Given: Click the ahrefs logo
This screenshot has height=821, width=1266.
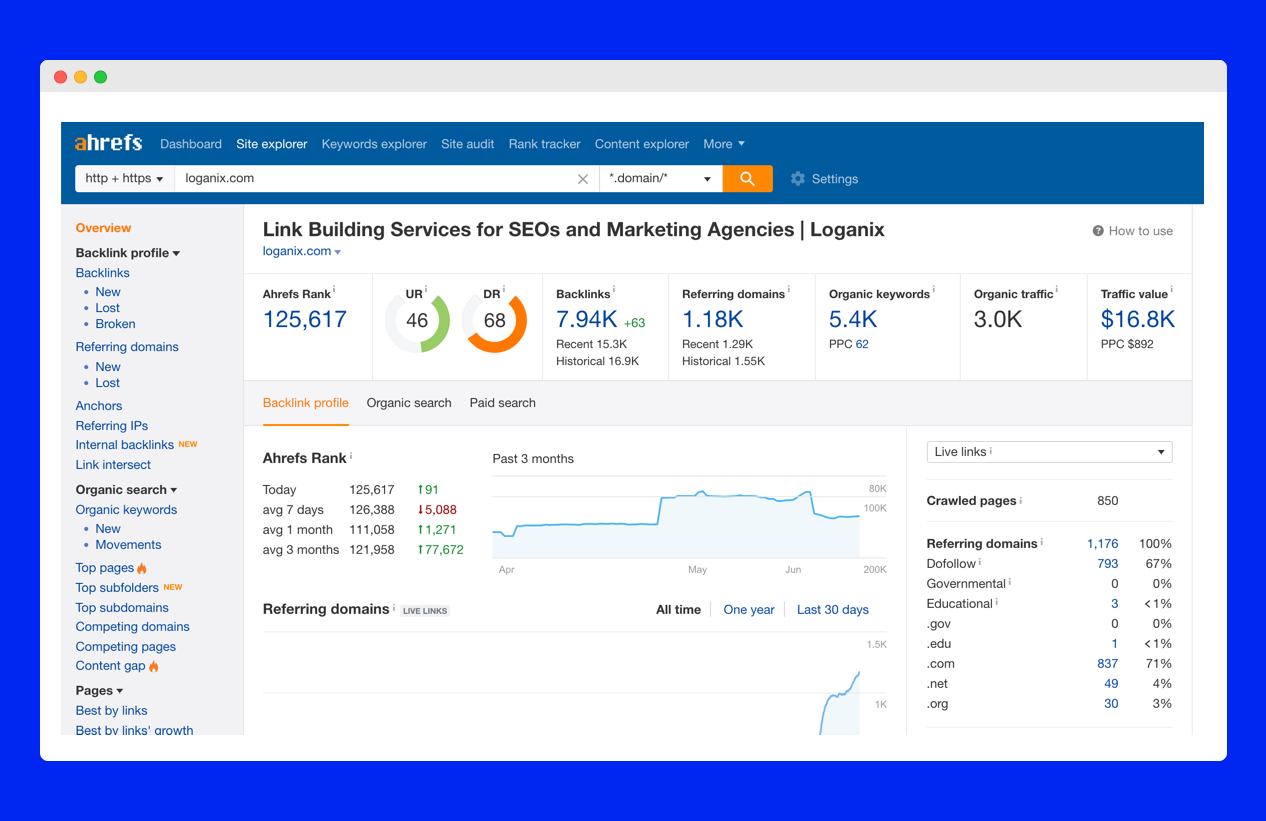Looking at the screenshot, I should (109, 143).
